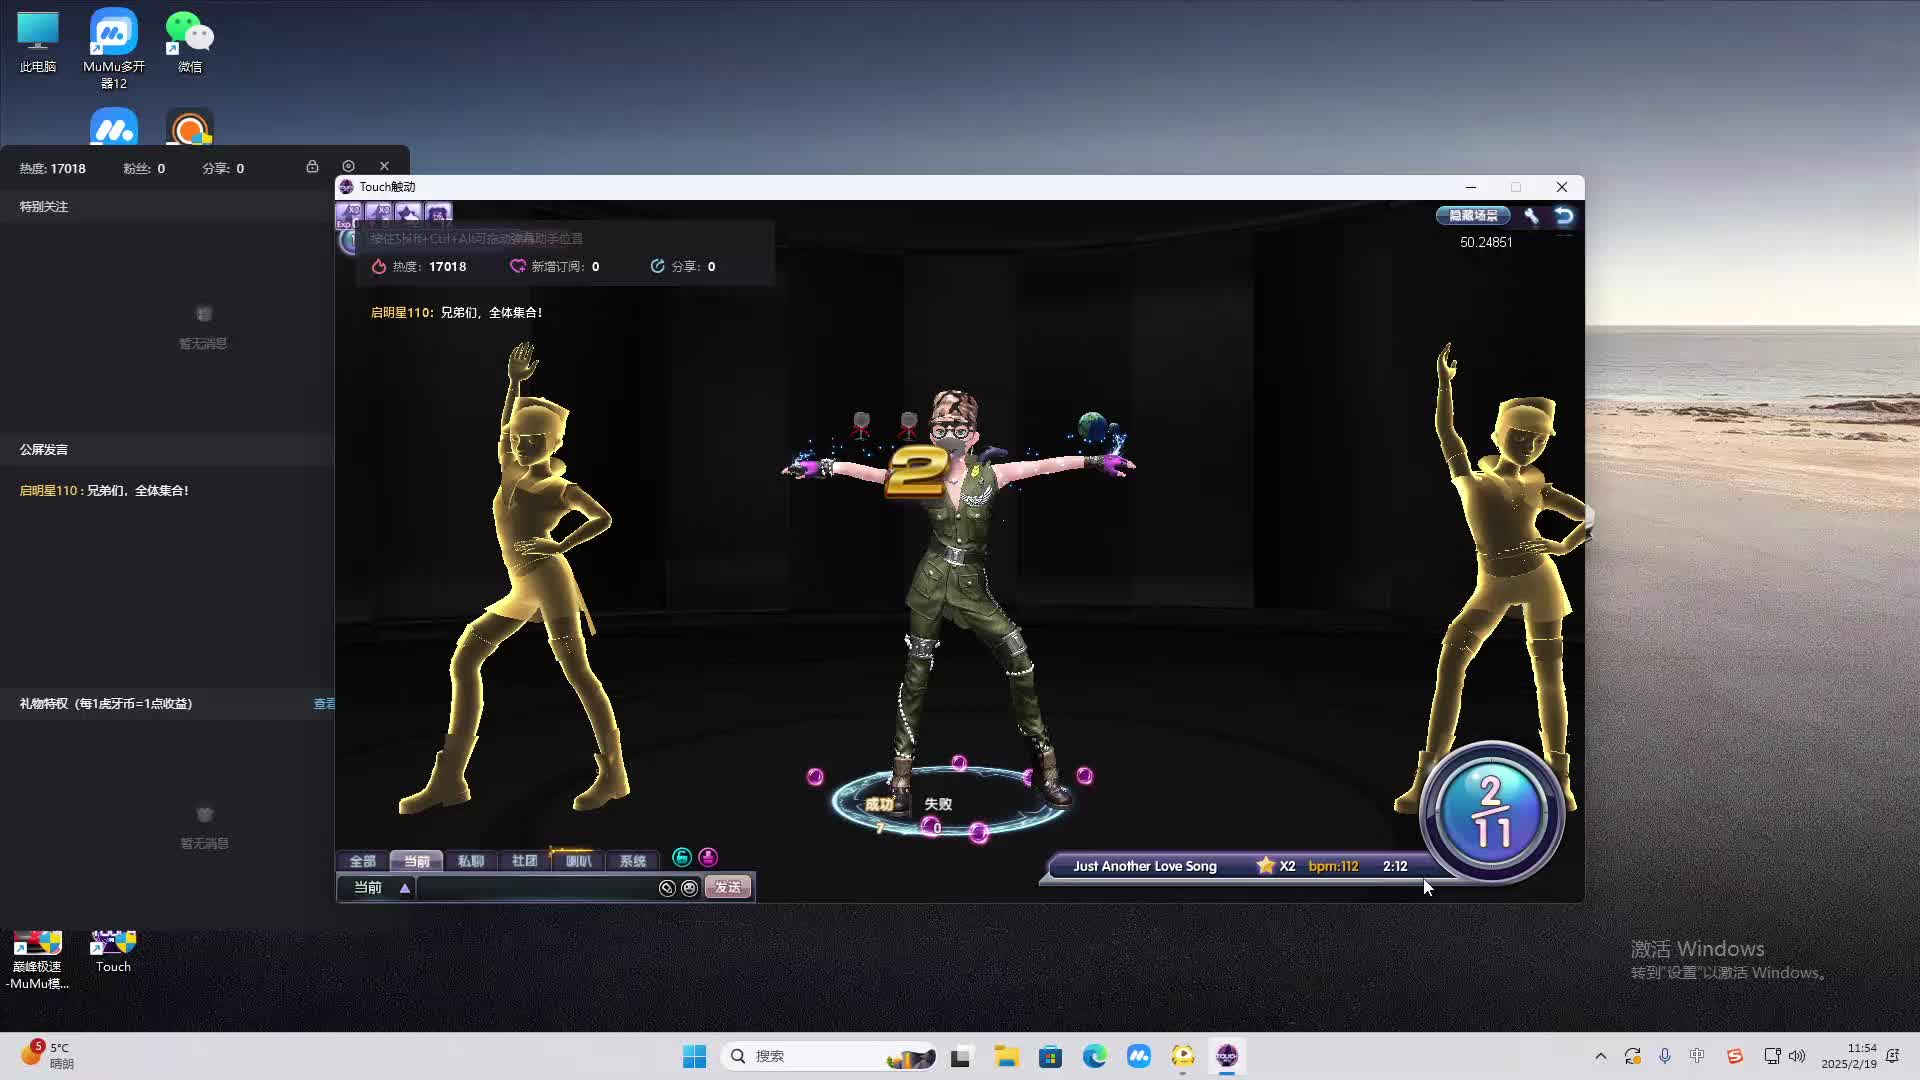The width and height of the screenshot is (1920, 1080).
Task: Open Microsoft Edge from taskbar
Action: pos(1094,1056)
